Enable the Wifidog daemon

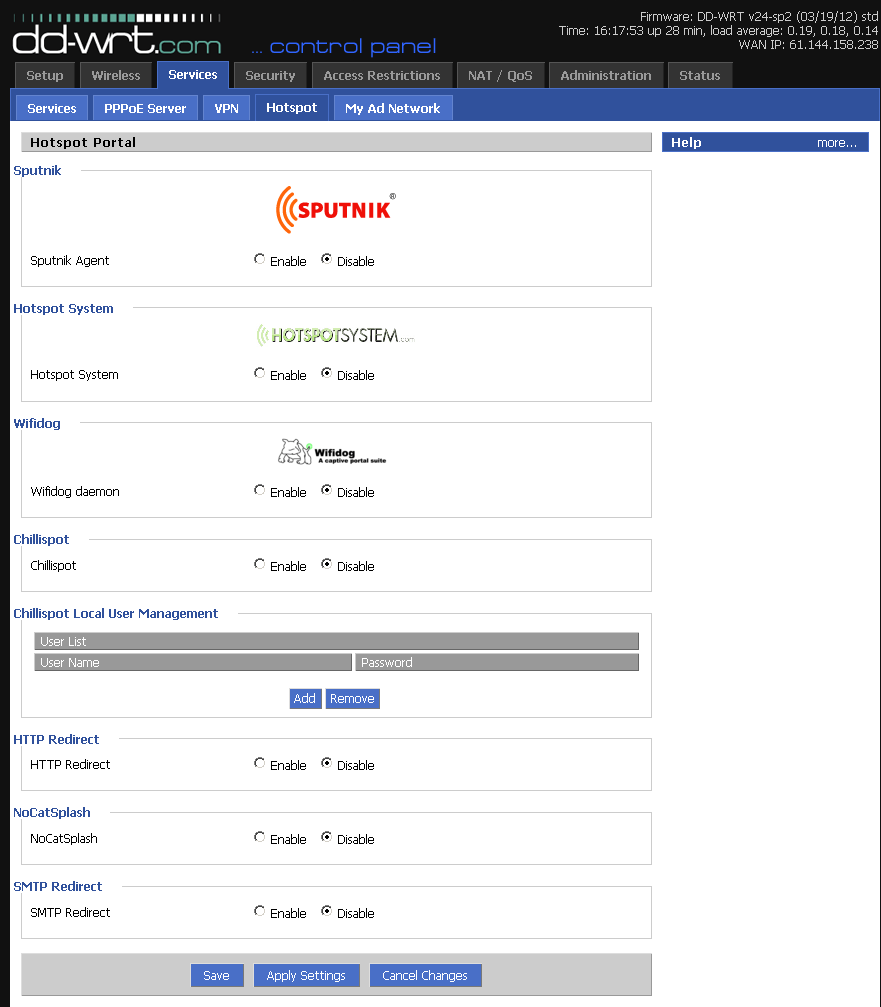[259, 490]
